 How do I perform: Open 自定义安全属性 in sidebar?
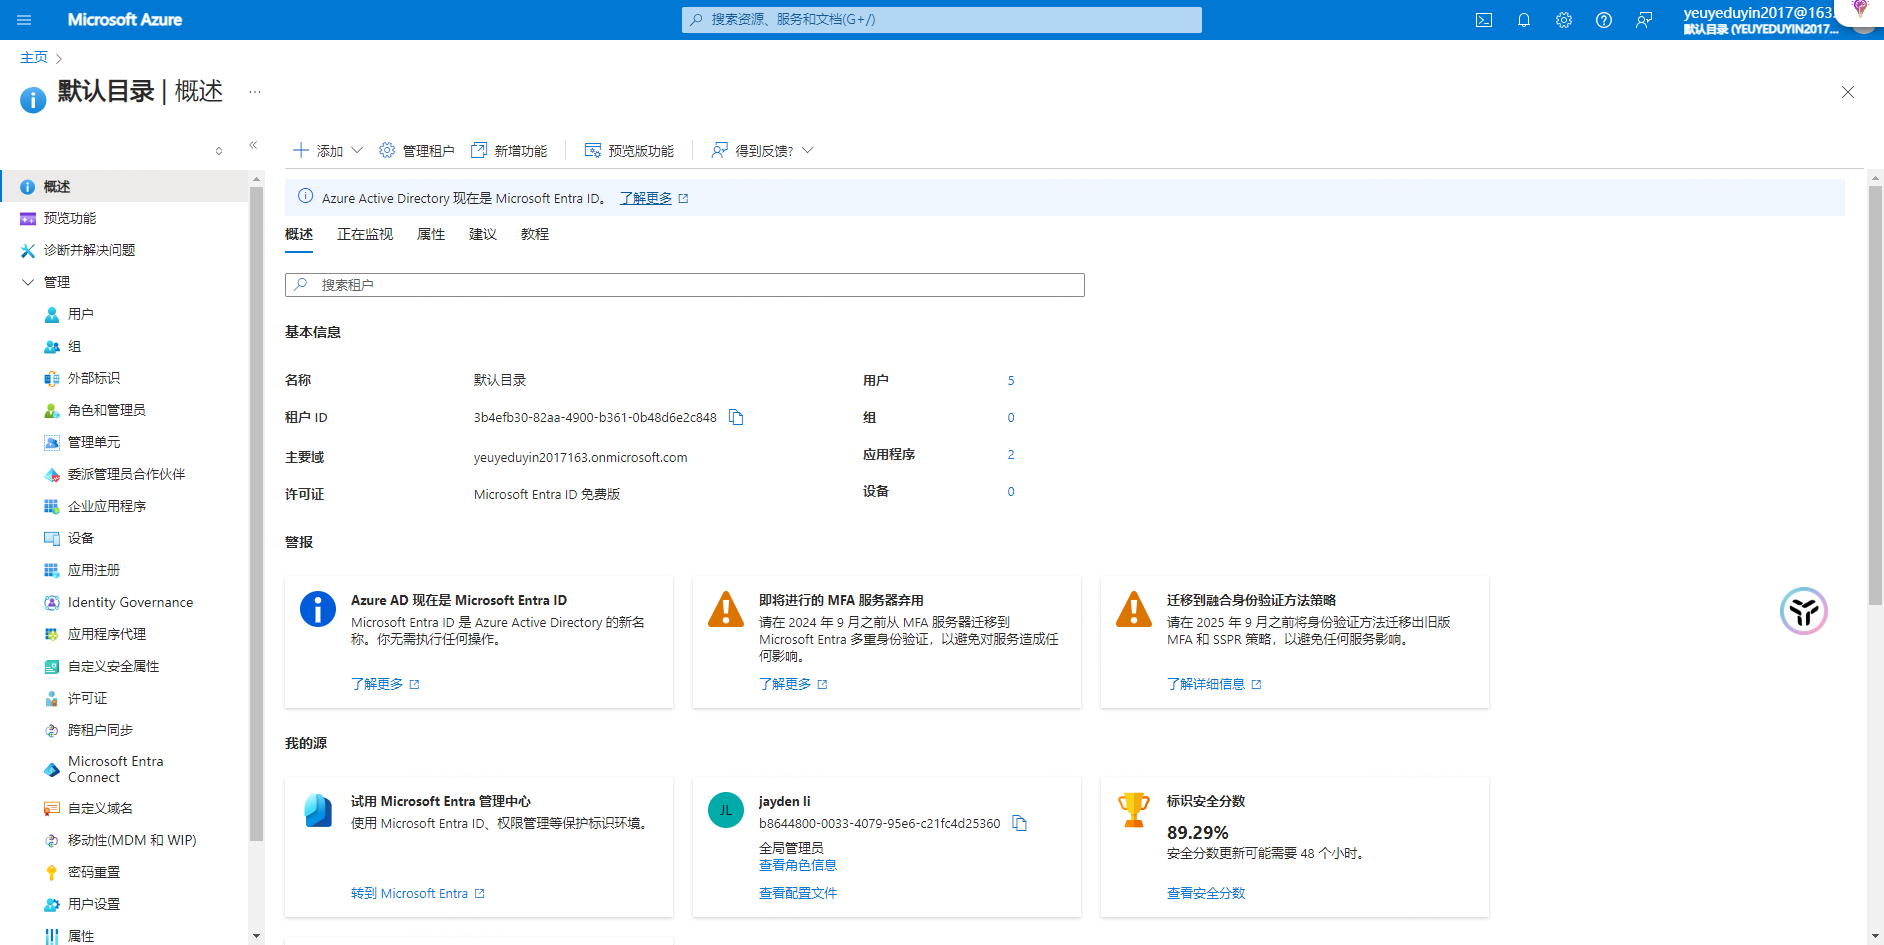click(x=113, y=666)
